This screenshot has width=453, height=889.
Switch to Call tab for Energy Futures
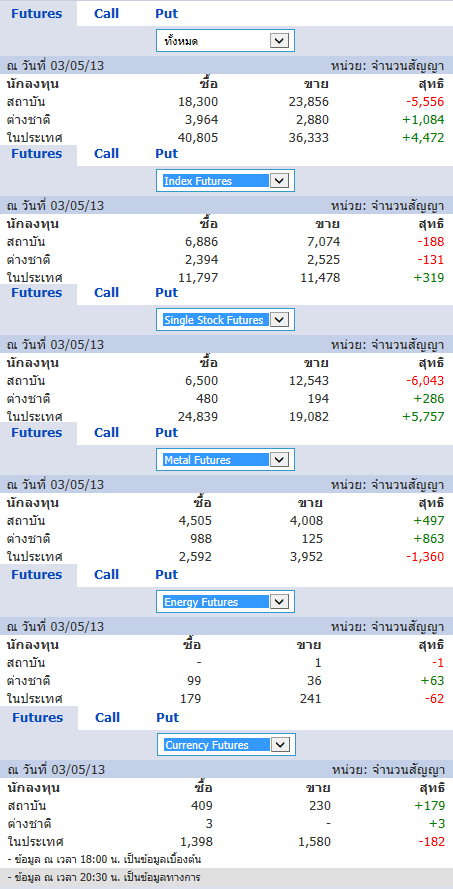pyautogui.click(x=107, y=574)
